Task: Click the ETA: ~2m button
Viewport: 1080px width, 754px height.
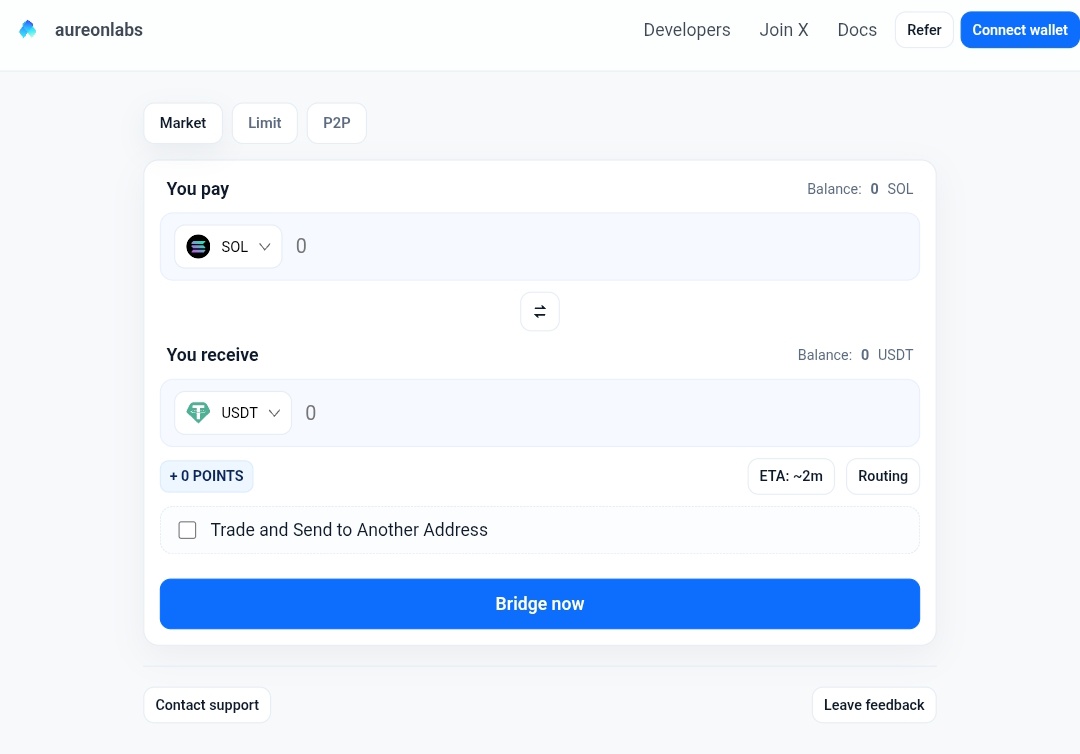Action: [791, 476]
